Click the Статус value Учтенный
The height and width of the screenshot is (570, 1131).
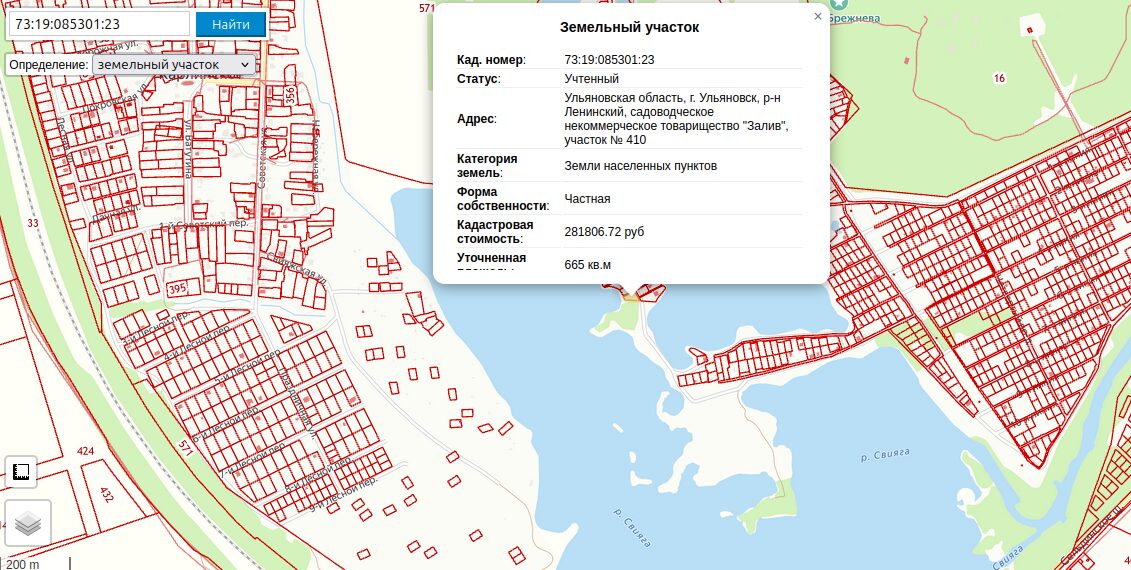[591, 79]
